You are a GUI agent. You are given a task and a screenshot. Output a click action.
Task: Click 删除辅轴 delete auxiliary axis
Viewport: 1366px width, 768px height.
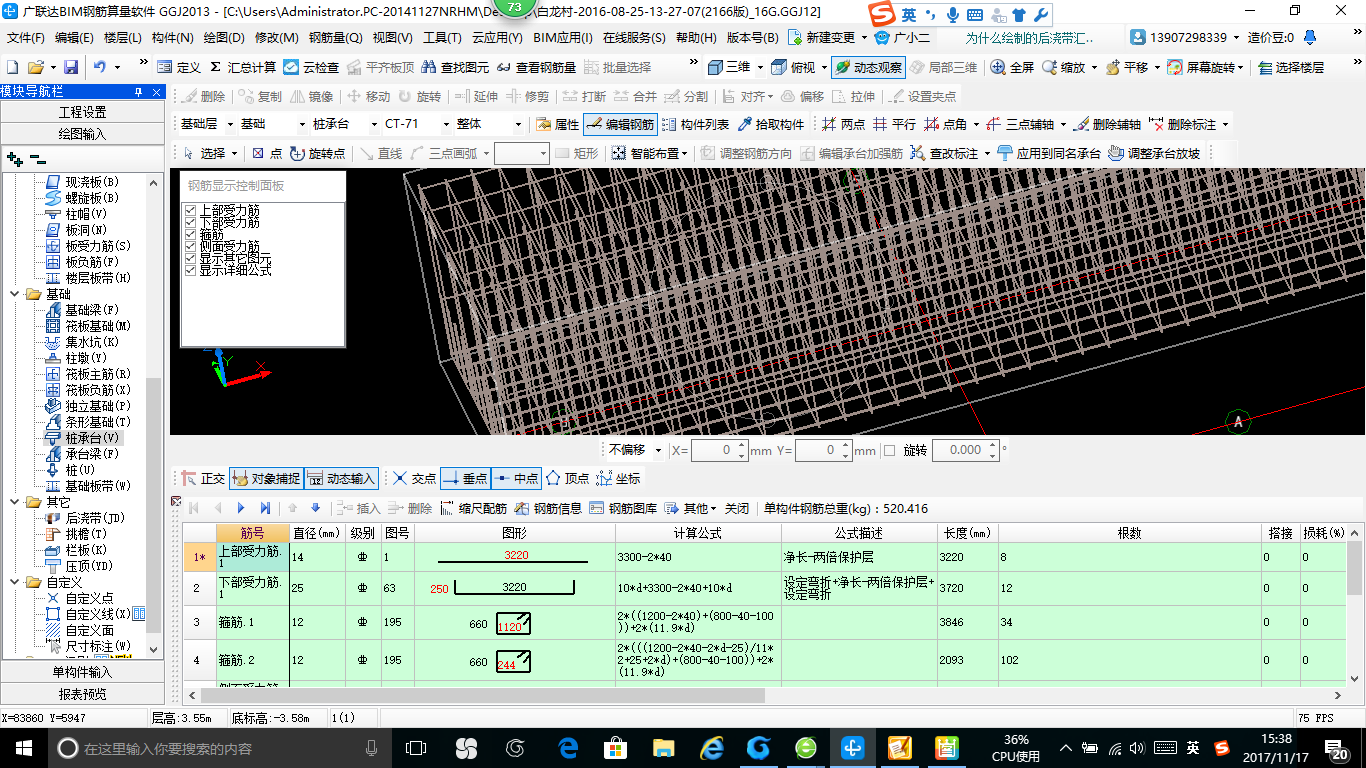click(1107, 124)
